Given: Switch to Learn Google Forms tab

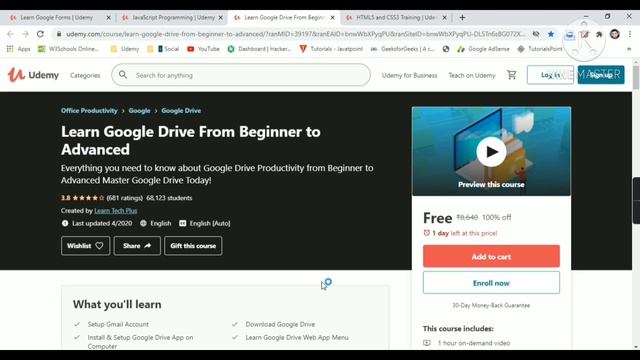Looking at the screenshot, I should 57,18.
